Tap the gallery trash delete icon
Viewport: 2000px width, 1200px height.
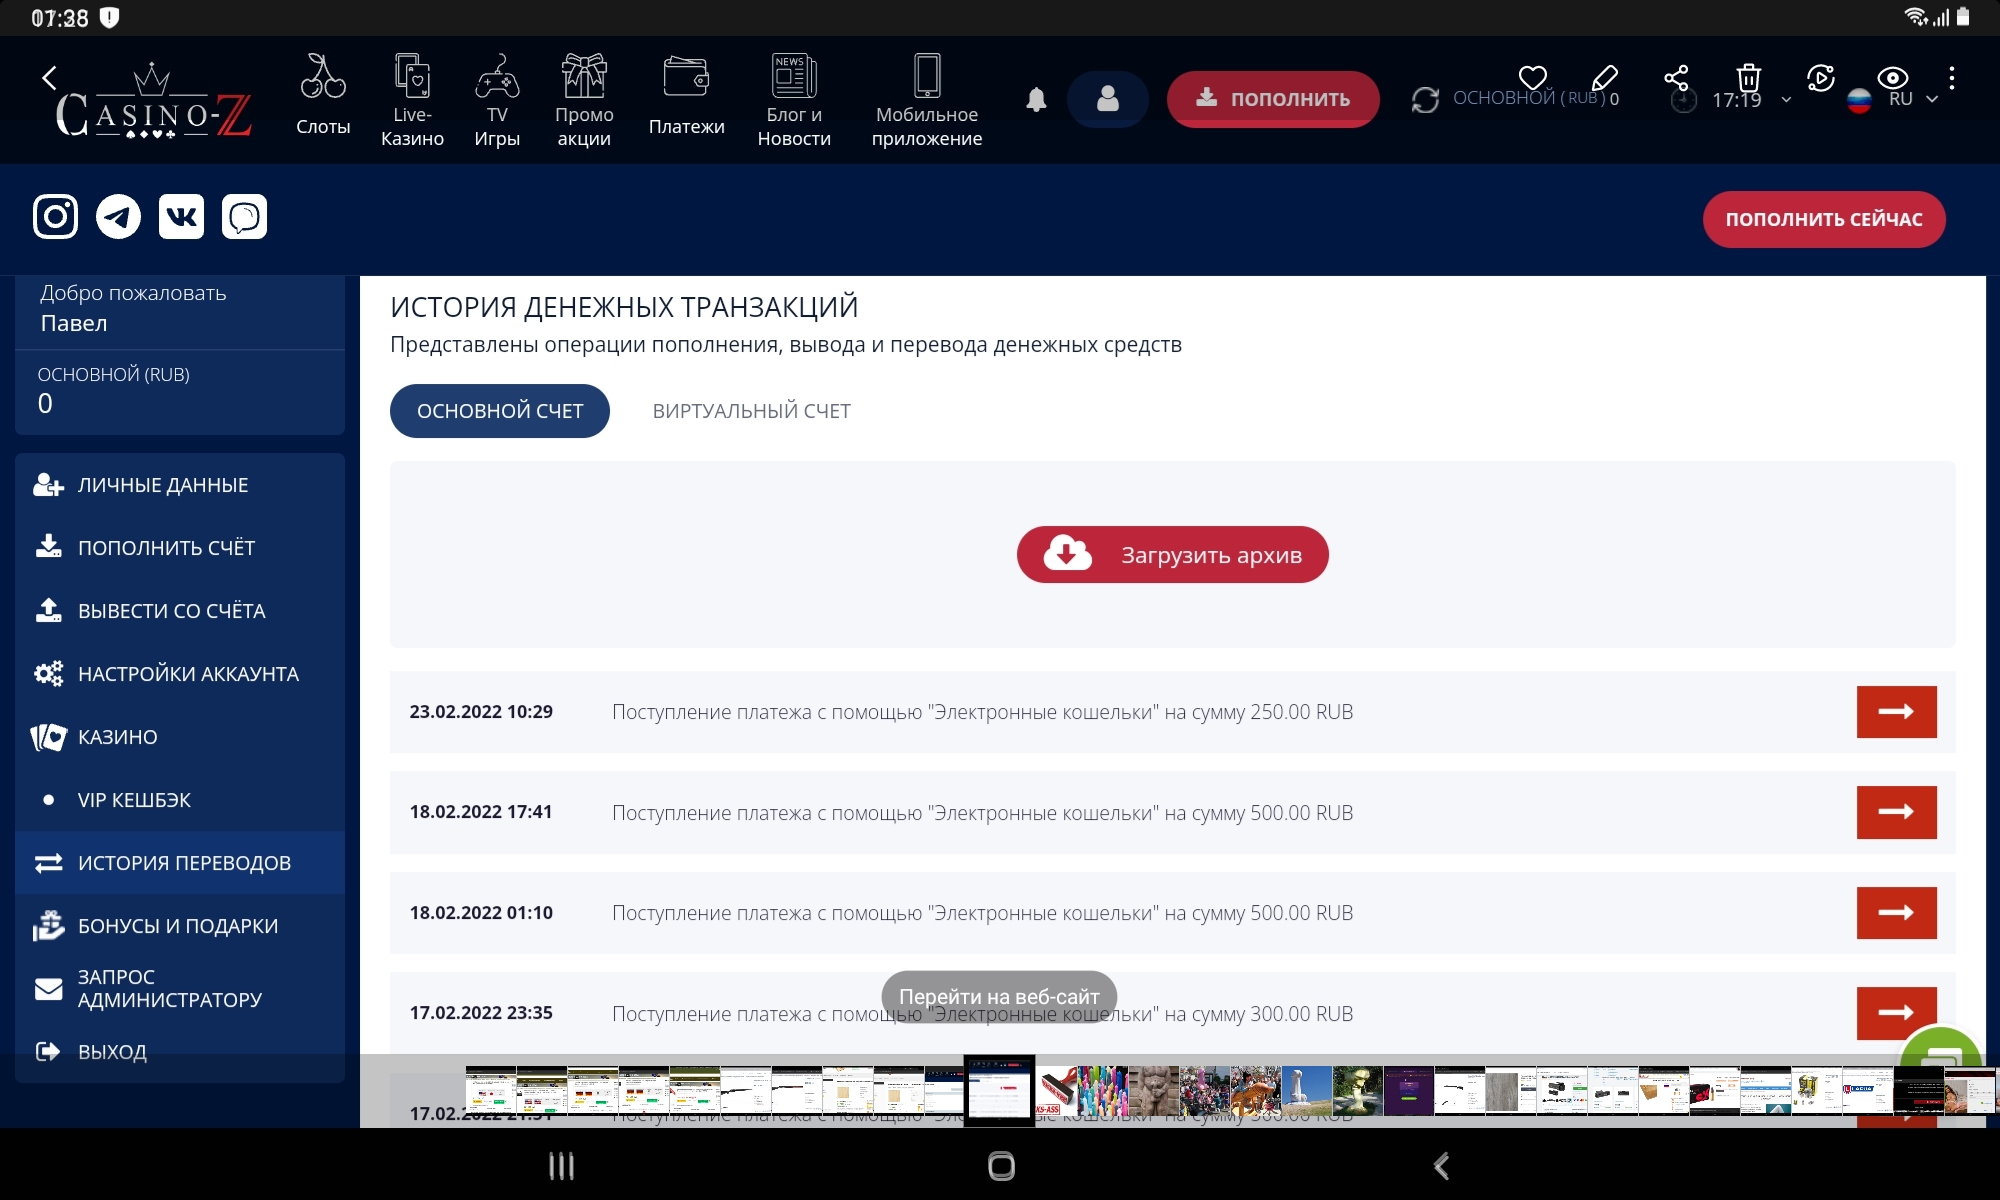click(x=1748, y=78)
